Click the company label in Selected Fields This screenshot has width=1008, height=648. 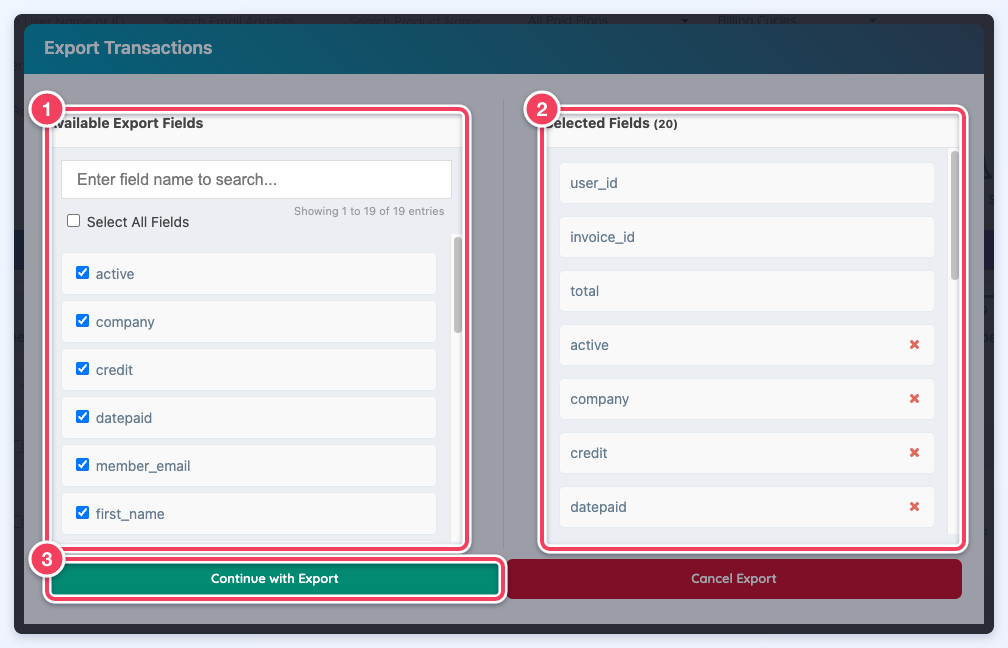pyautogui.click(x=600, y=399)
